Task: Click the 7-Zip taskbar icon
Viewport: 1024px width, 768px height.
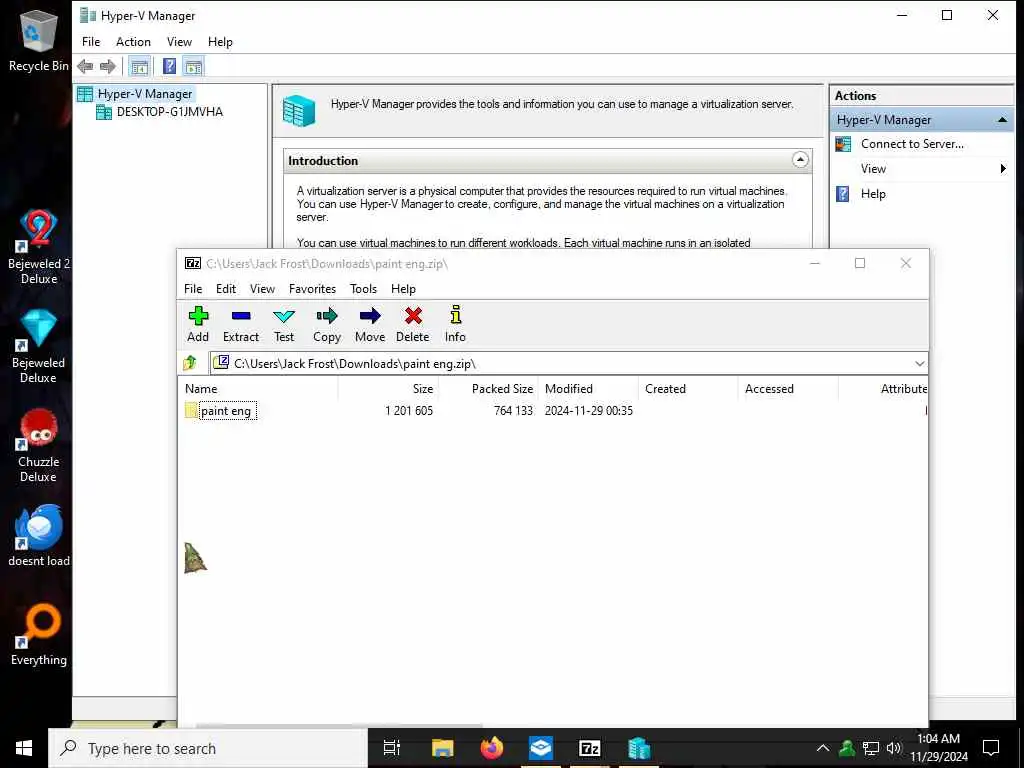Action: (x=590, y=748)
